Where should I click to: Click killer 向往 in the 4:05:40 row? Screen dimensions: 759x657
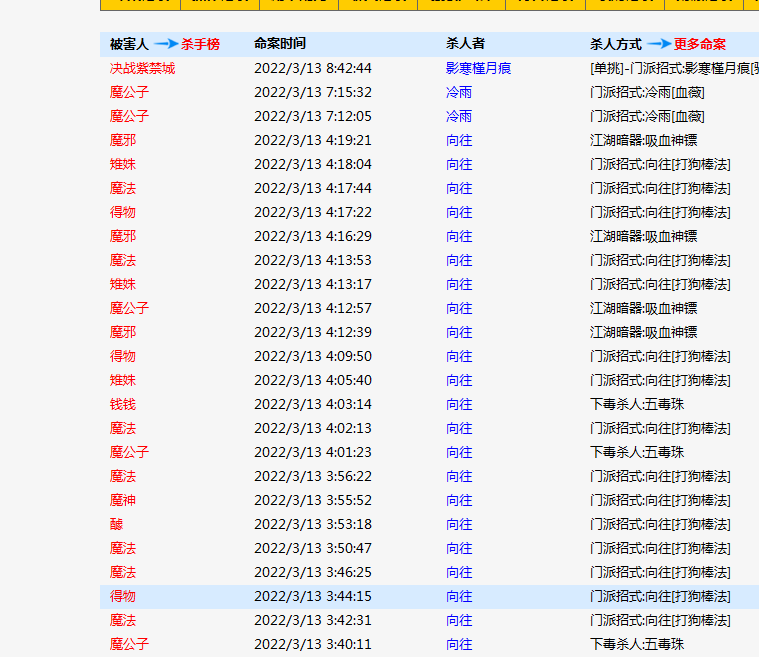(459, 381)
